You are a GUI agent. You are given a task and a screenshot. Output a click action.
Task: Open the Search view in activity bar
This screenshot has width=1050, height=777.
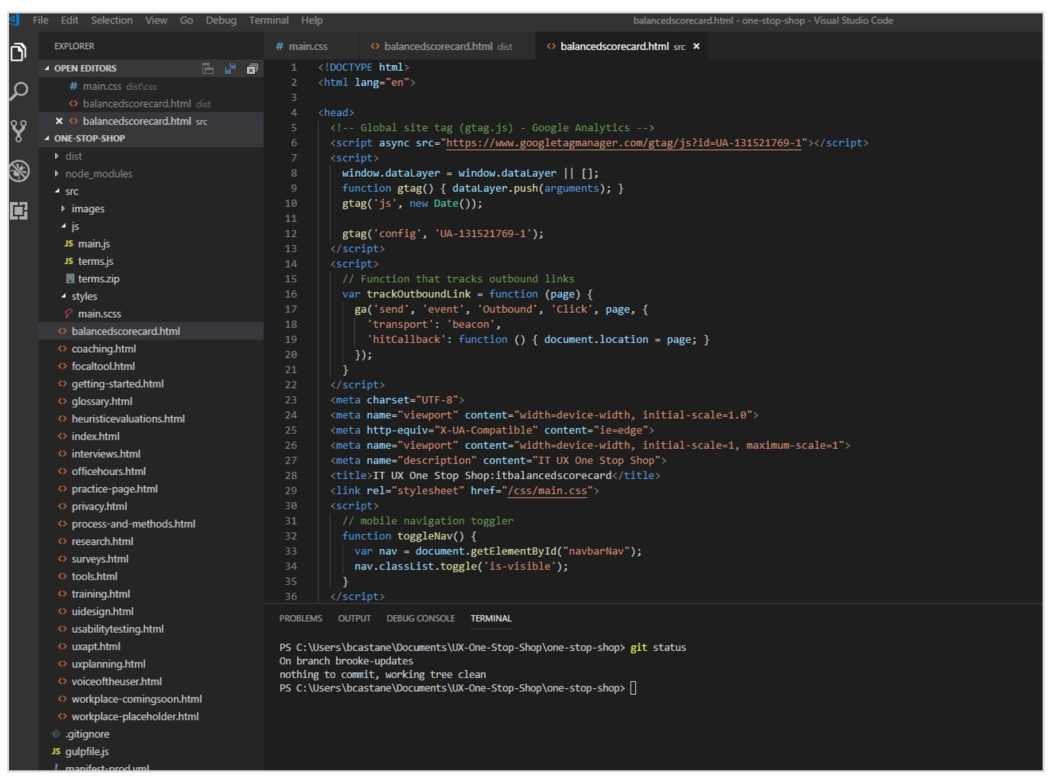tap(19, 91)
